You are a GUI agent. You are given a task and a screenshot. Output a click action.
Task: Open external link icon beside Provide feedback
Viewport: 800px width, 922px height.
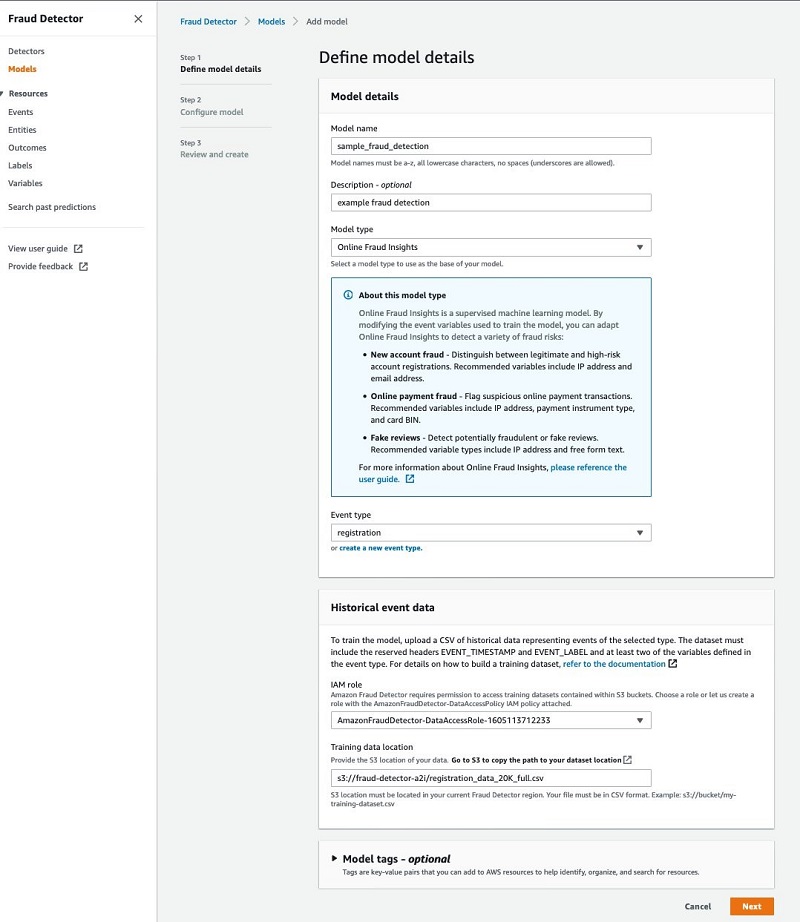click(83, 266)
